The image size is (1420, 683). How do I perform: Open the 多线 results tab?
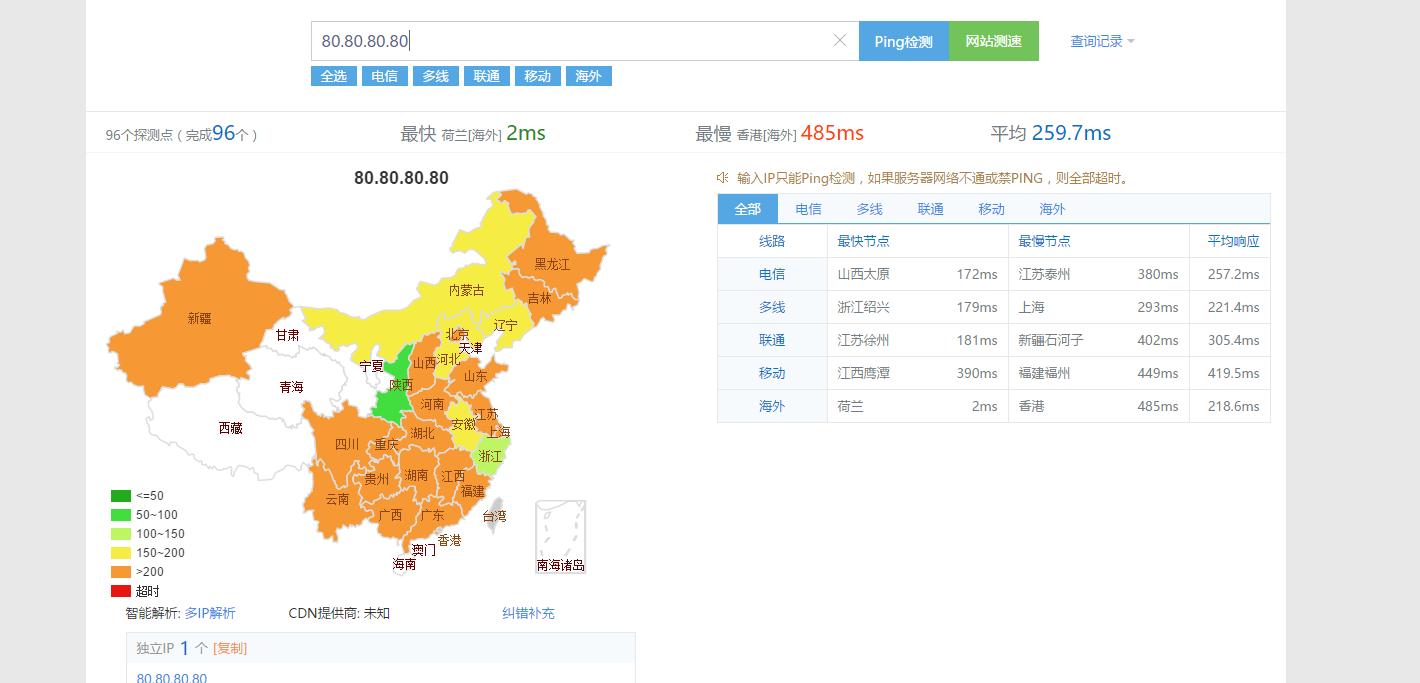[x=868, y=208]
